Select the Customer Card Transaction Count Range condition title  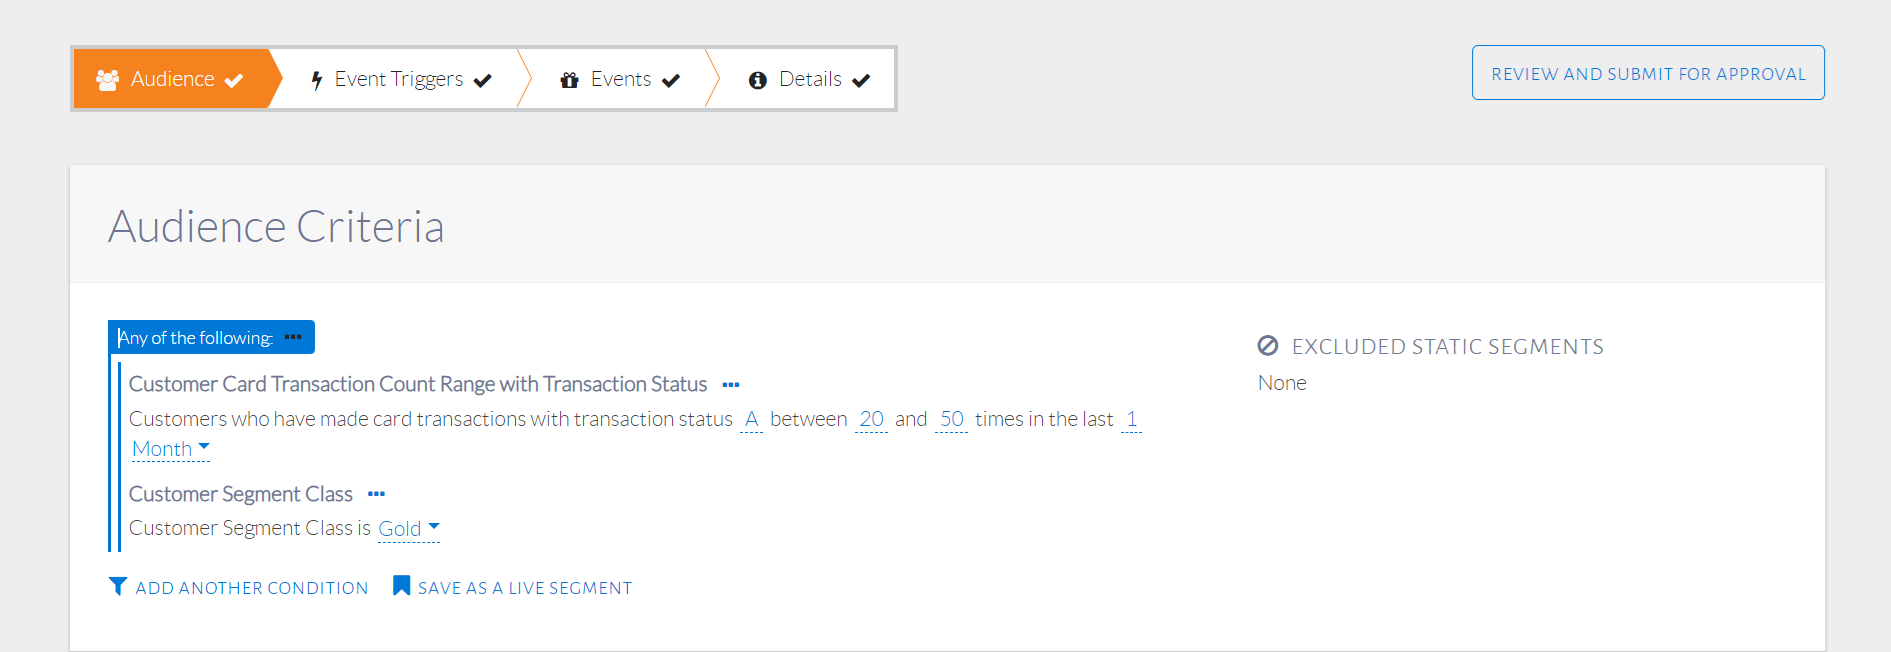(418, 384)
